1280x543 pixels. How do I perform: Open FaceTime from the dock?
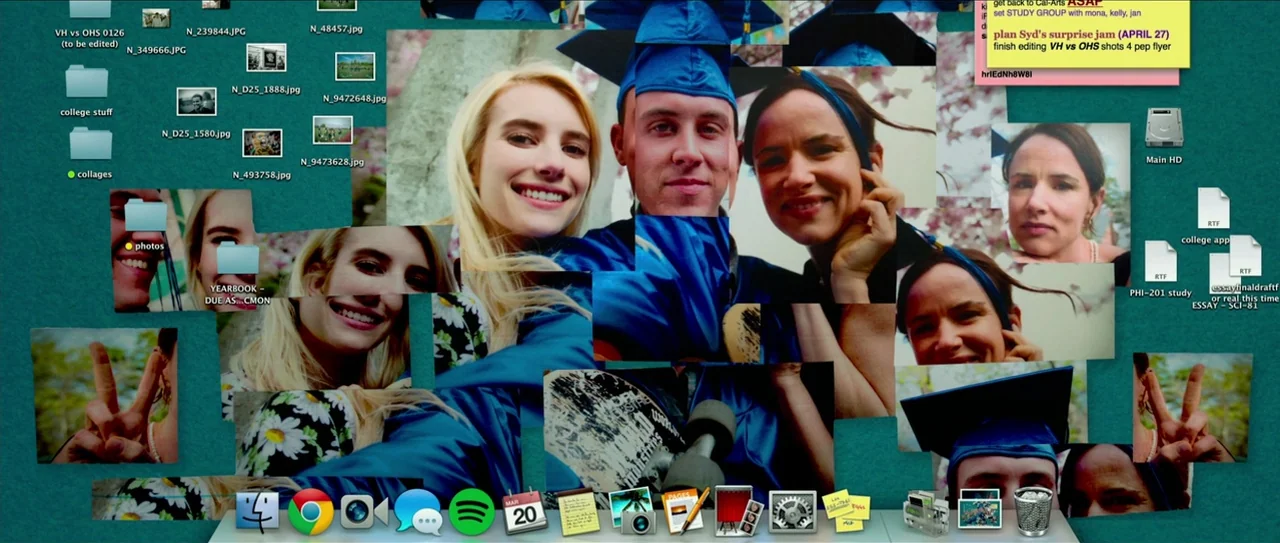(x=363, y=512)
